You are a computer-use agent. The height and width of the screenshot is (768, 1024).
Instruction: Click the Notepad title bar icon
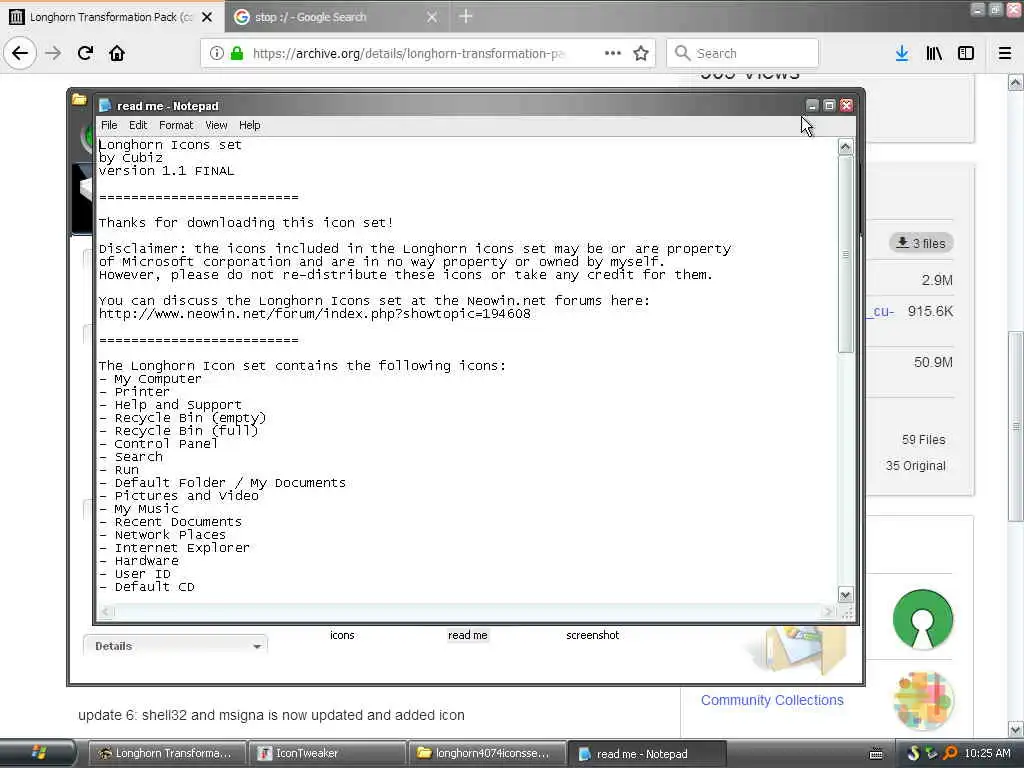pos(104,106)
